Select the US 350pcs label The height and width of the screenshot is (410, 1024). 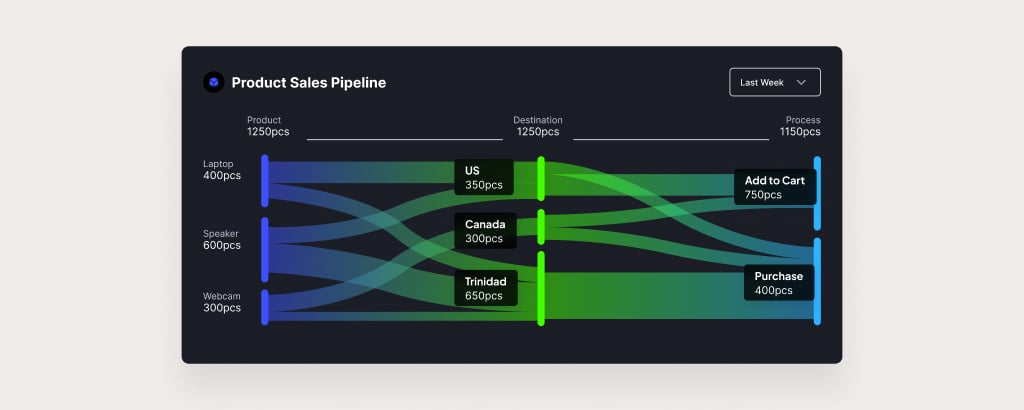point(484,178)
